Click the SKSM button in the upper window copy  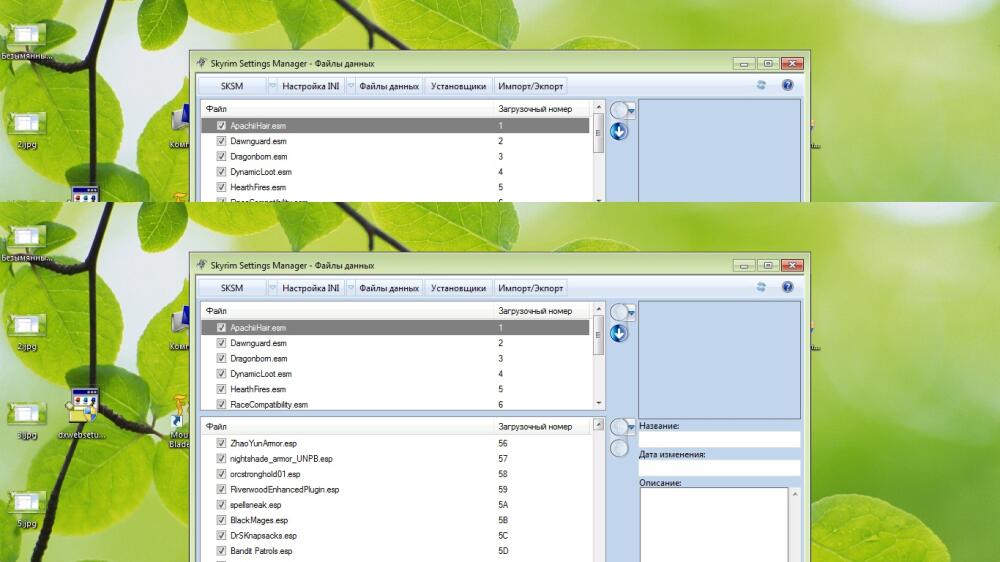coord(232,85)
